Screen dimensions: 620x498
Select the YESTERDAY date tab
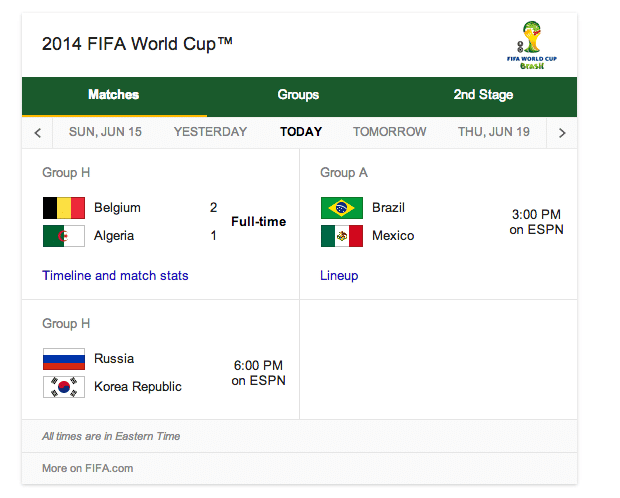point(210,132)
